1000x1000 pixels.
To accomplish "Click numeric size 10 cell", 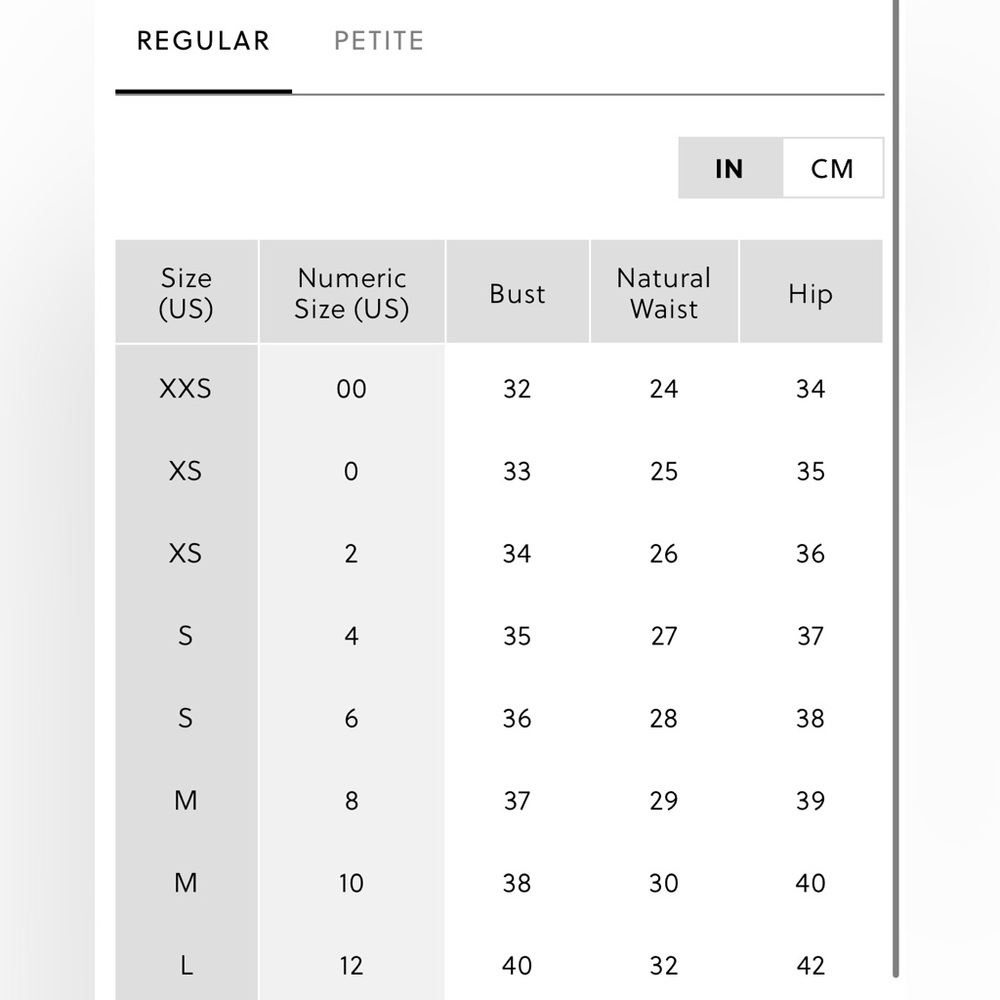I will pyautogui.click(x=351, y=883).
